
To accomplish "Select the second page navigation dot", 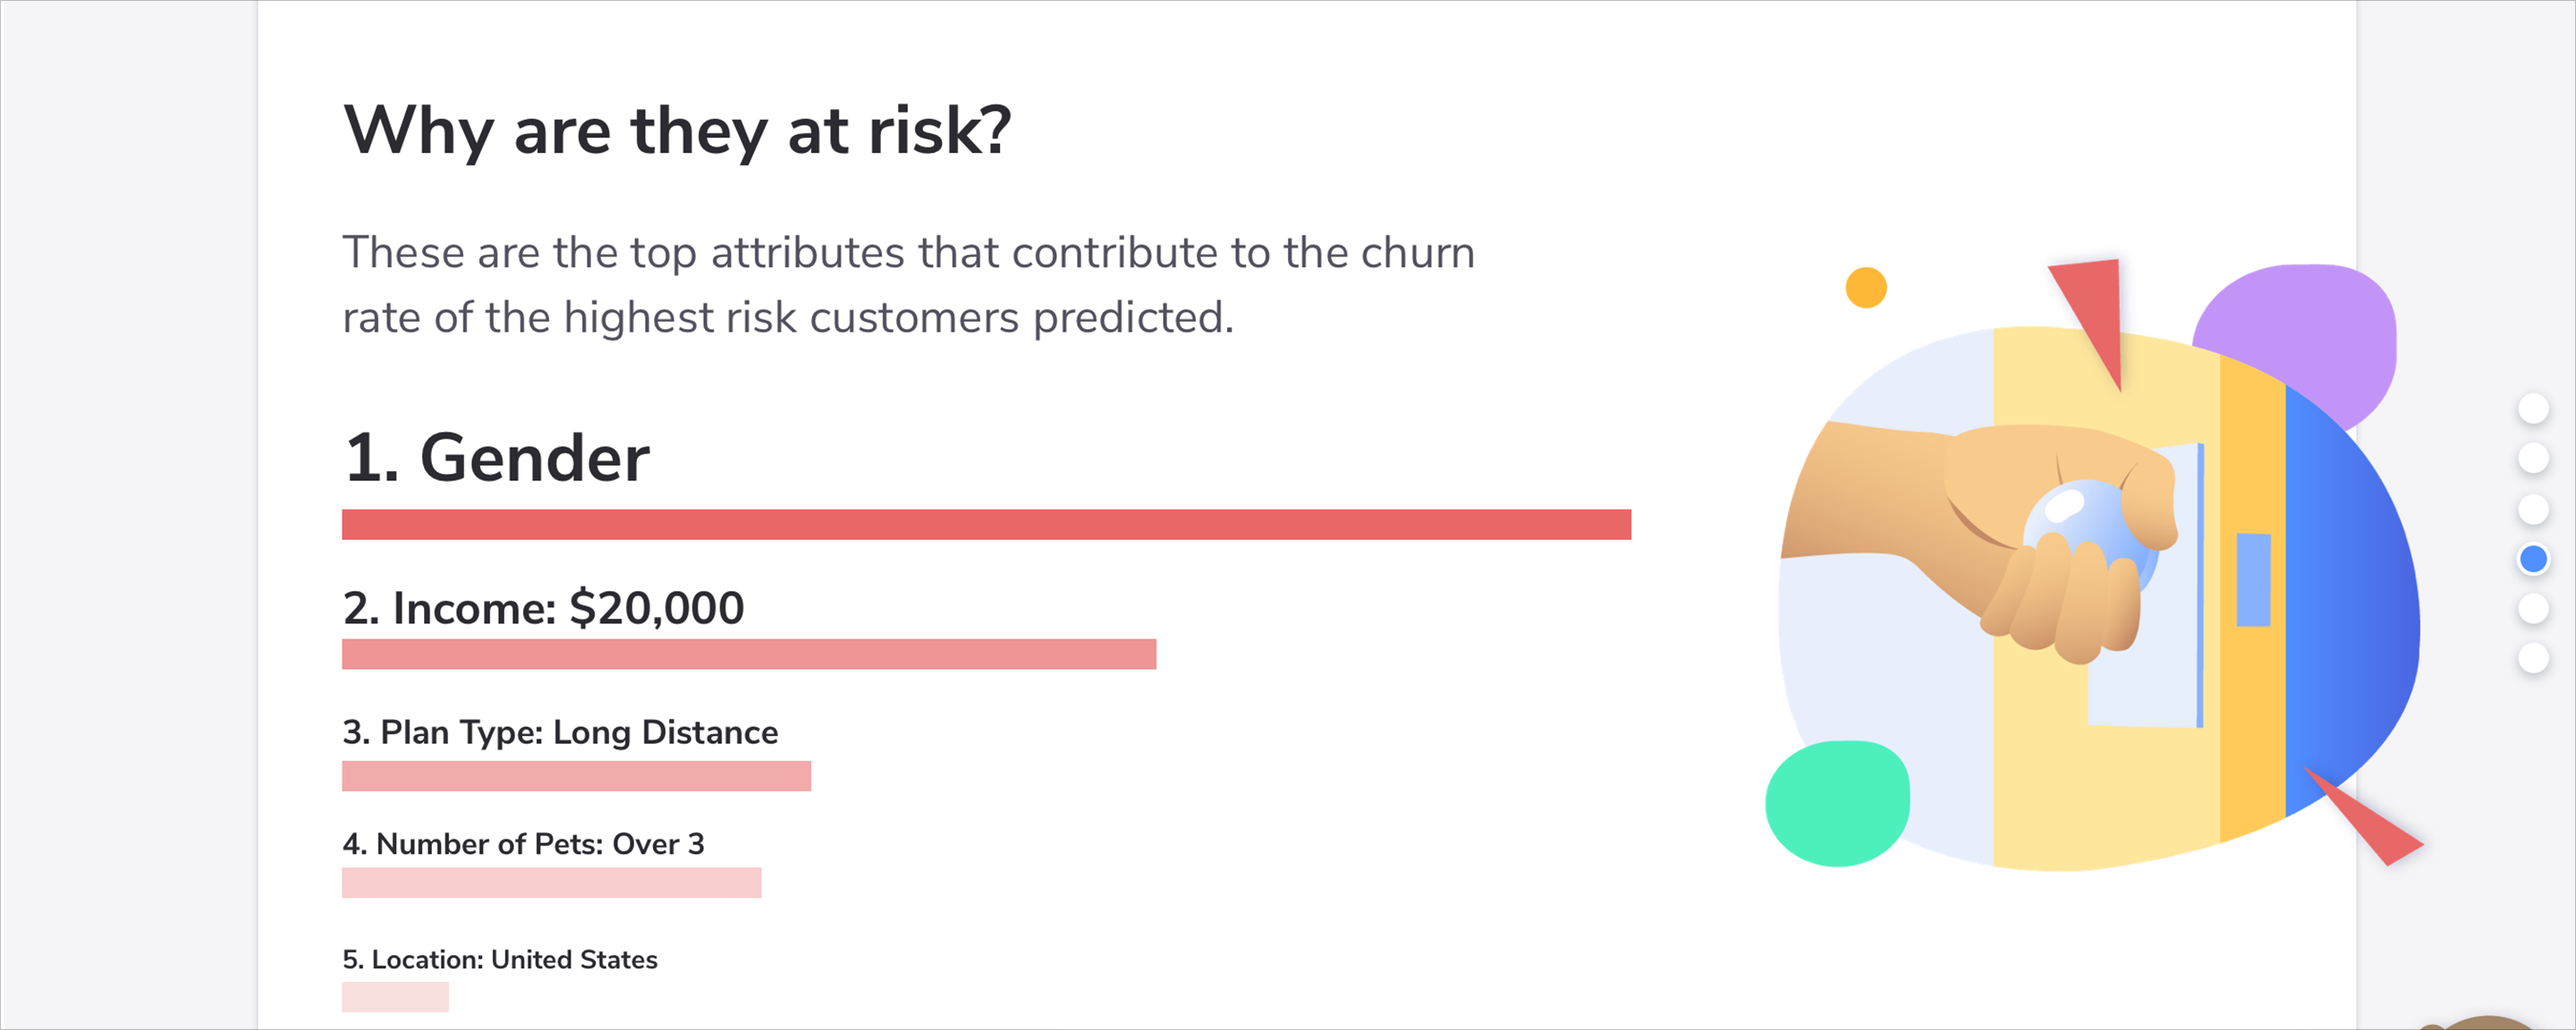I will tap(2533, 458).
